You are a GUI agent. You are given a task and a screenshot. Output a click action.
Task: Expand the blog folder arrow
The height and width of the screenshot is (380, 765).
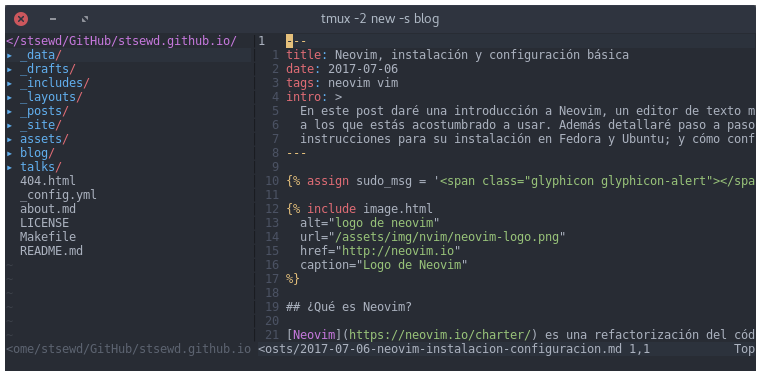tap(9, 153)
